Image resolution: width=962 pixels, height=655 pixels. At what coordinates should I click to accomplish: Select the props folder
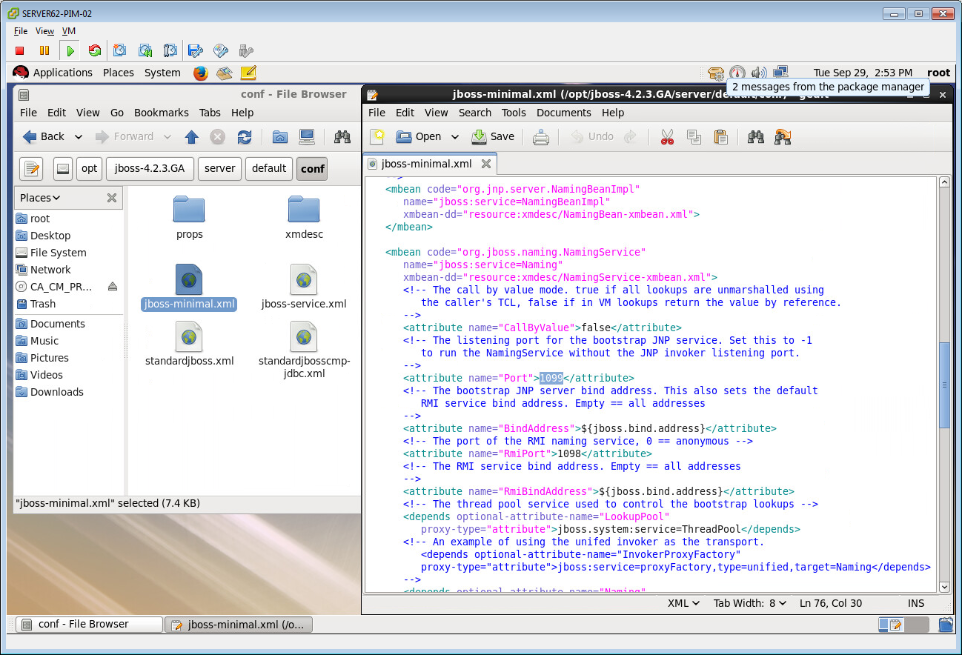tap(189, 218)
